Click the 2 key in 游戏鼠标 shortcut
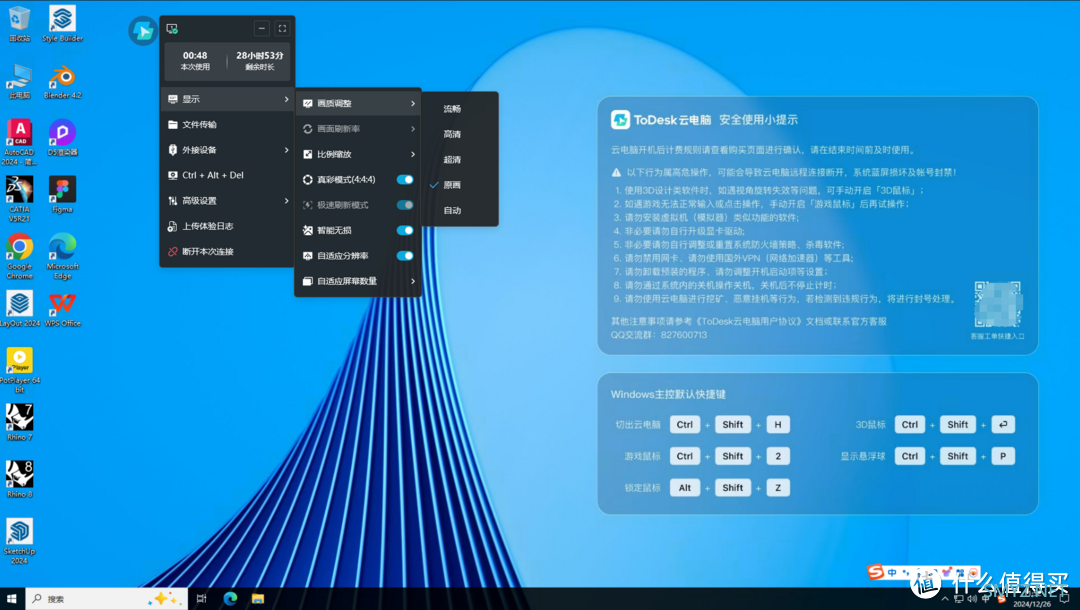The height and width of the screenshot is (610, 1080). click(x=778, y=456)
